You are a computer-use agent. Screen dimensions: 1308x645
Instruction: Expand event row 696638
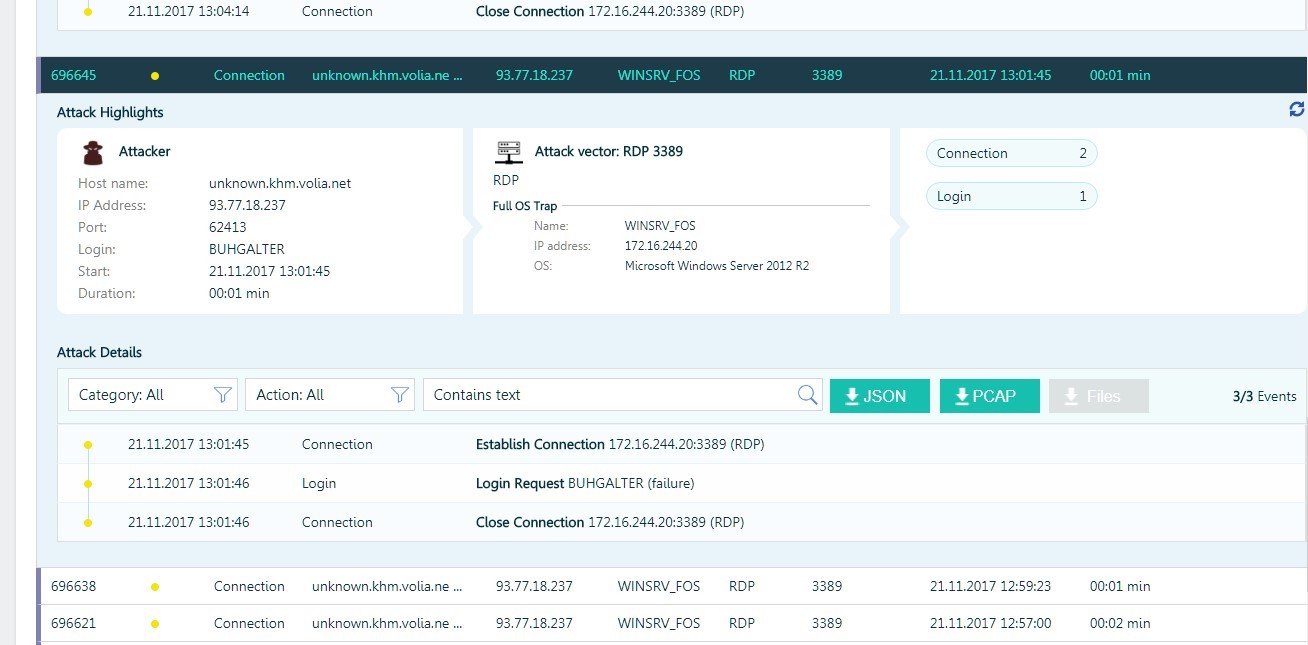(600, 587)
